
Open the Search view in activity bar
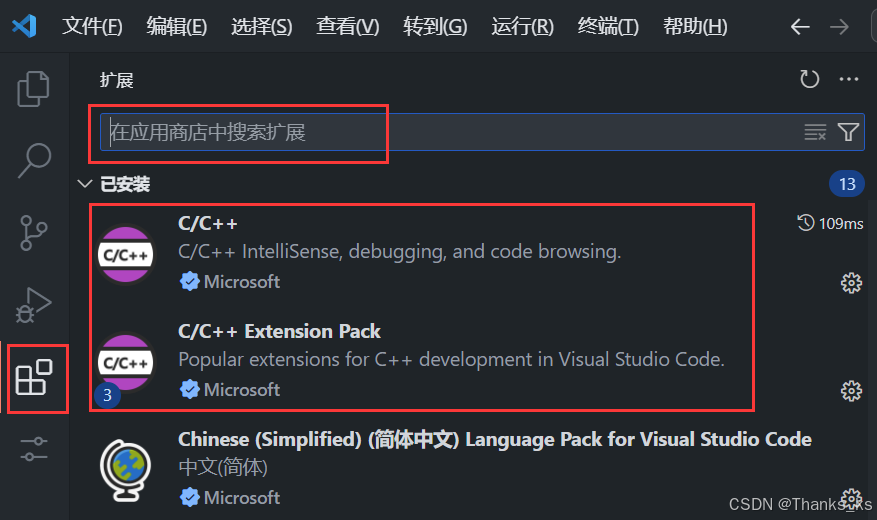tap(34, 160)
